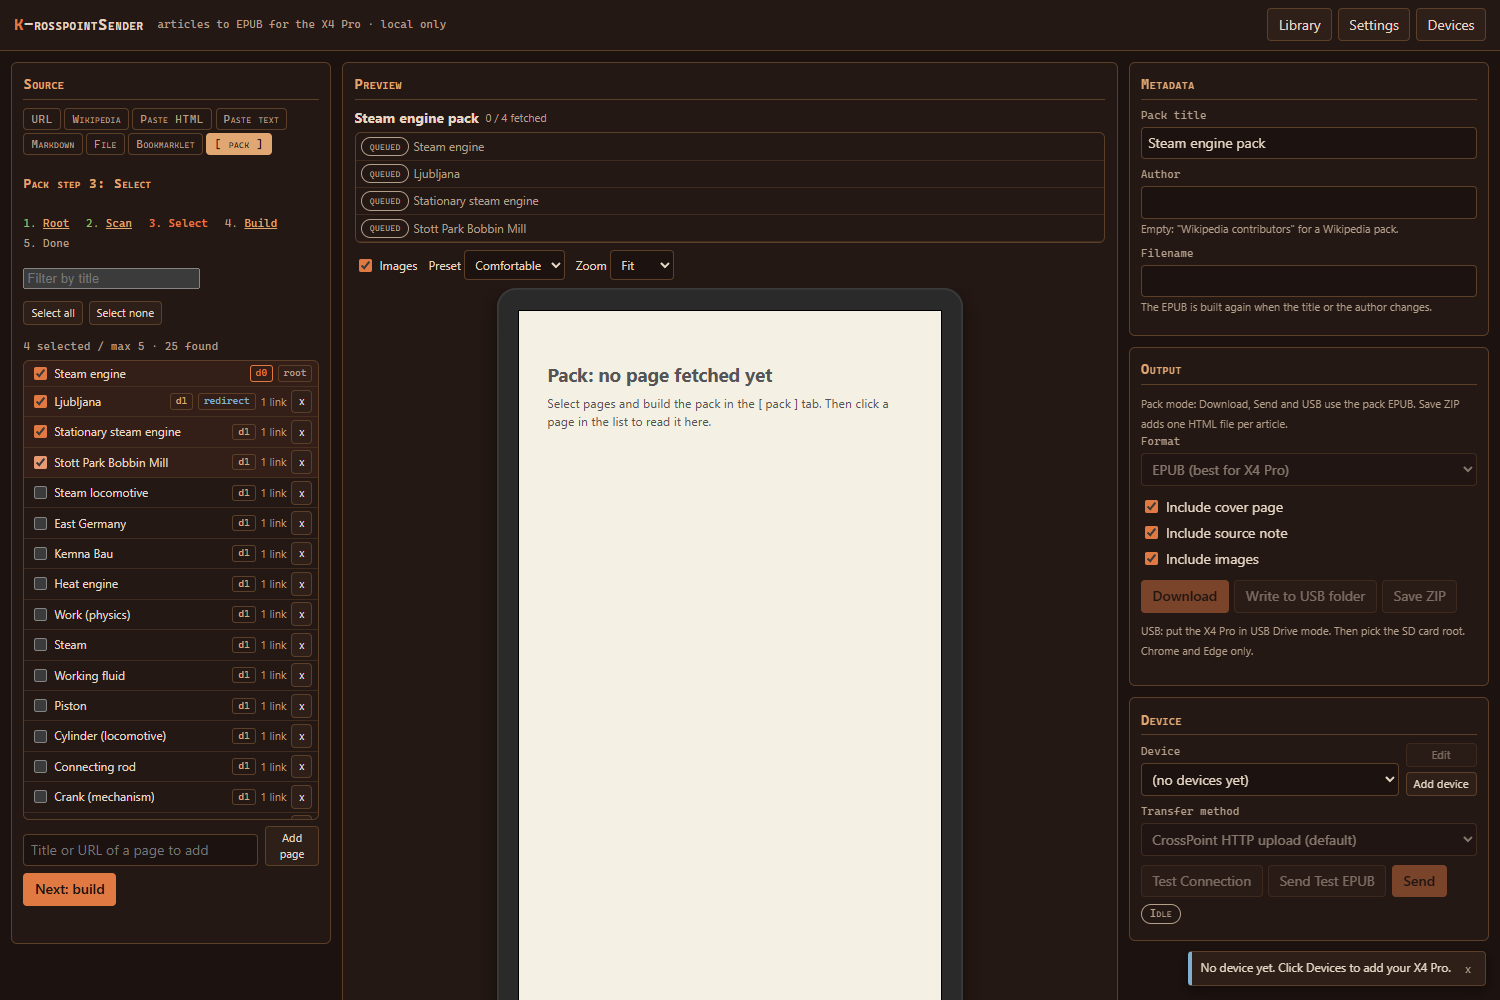Click Select all pages button
Viewport: 1500px width, 1000px height.
pyautogui.click(x=53, y=313)
